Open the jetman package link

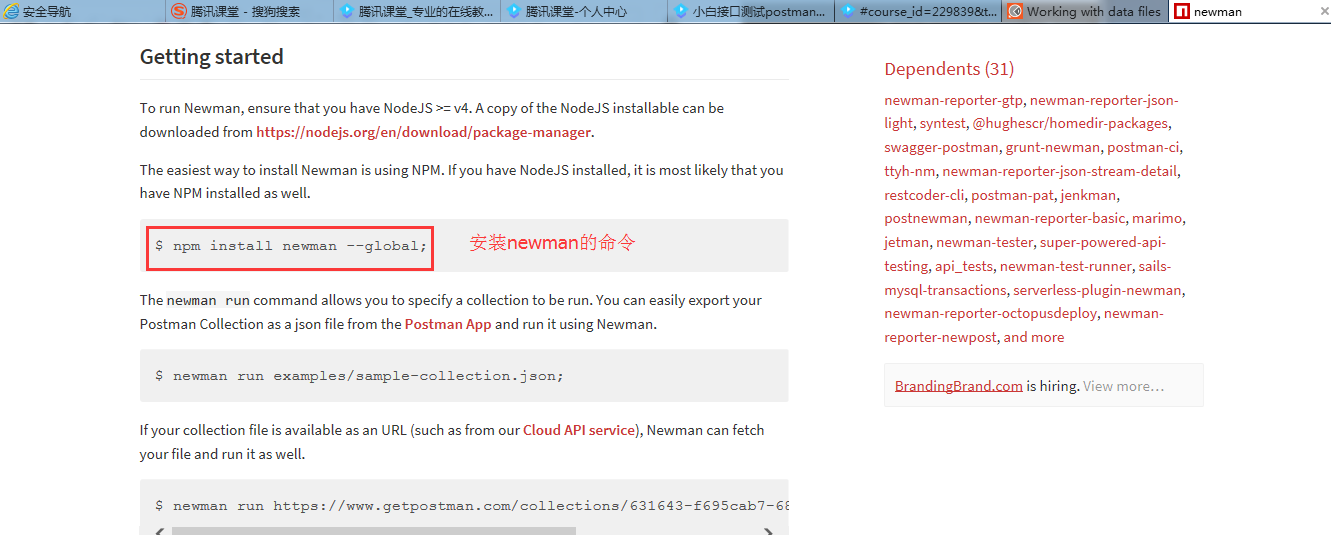[x=906, y=242]
